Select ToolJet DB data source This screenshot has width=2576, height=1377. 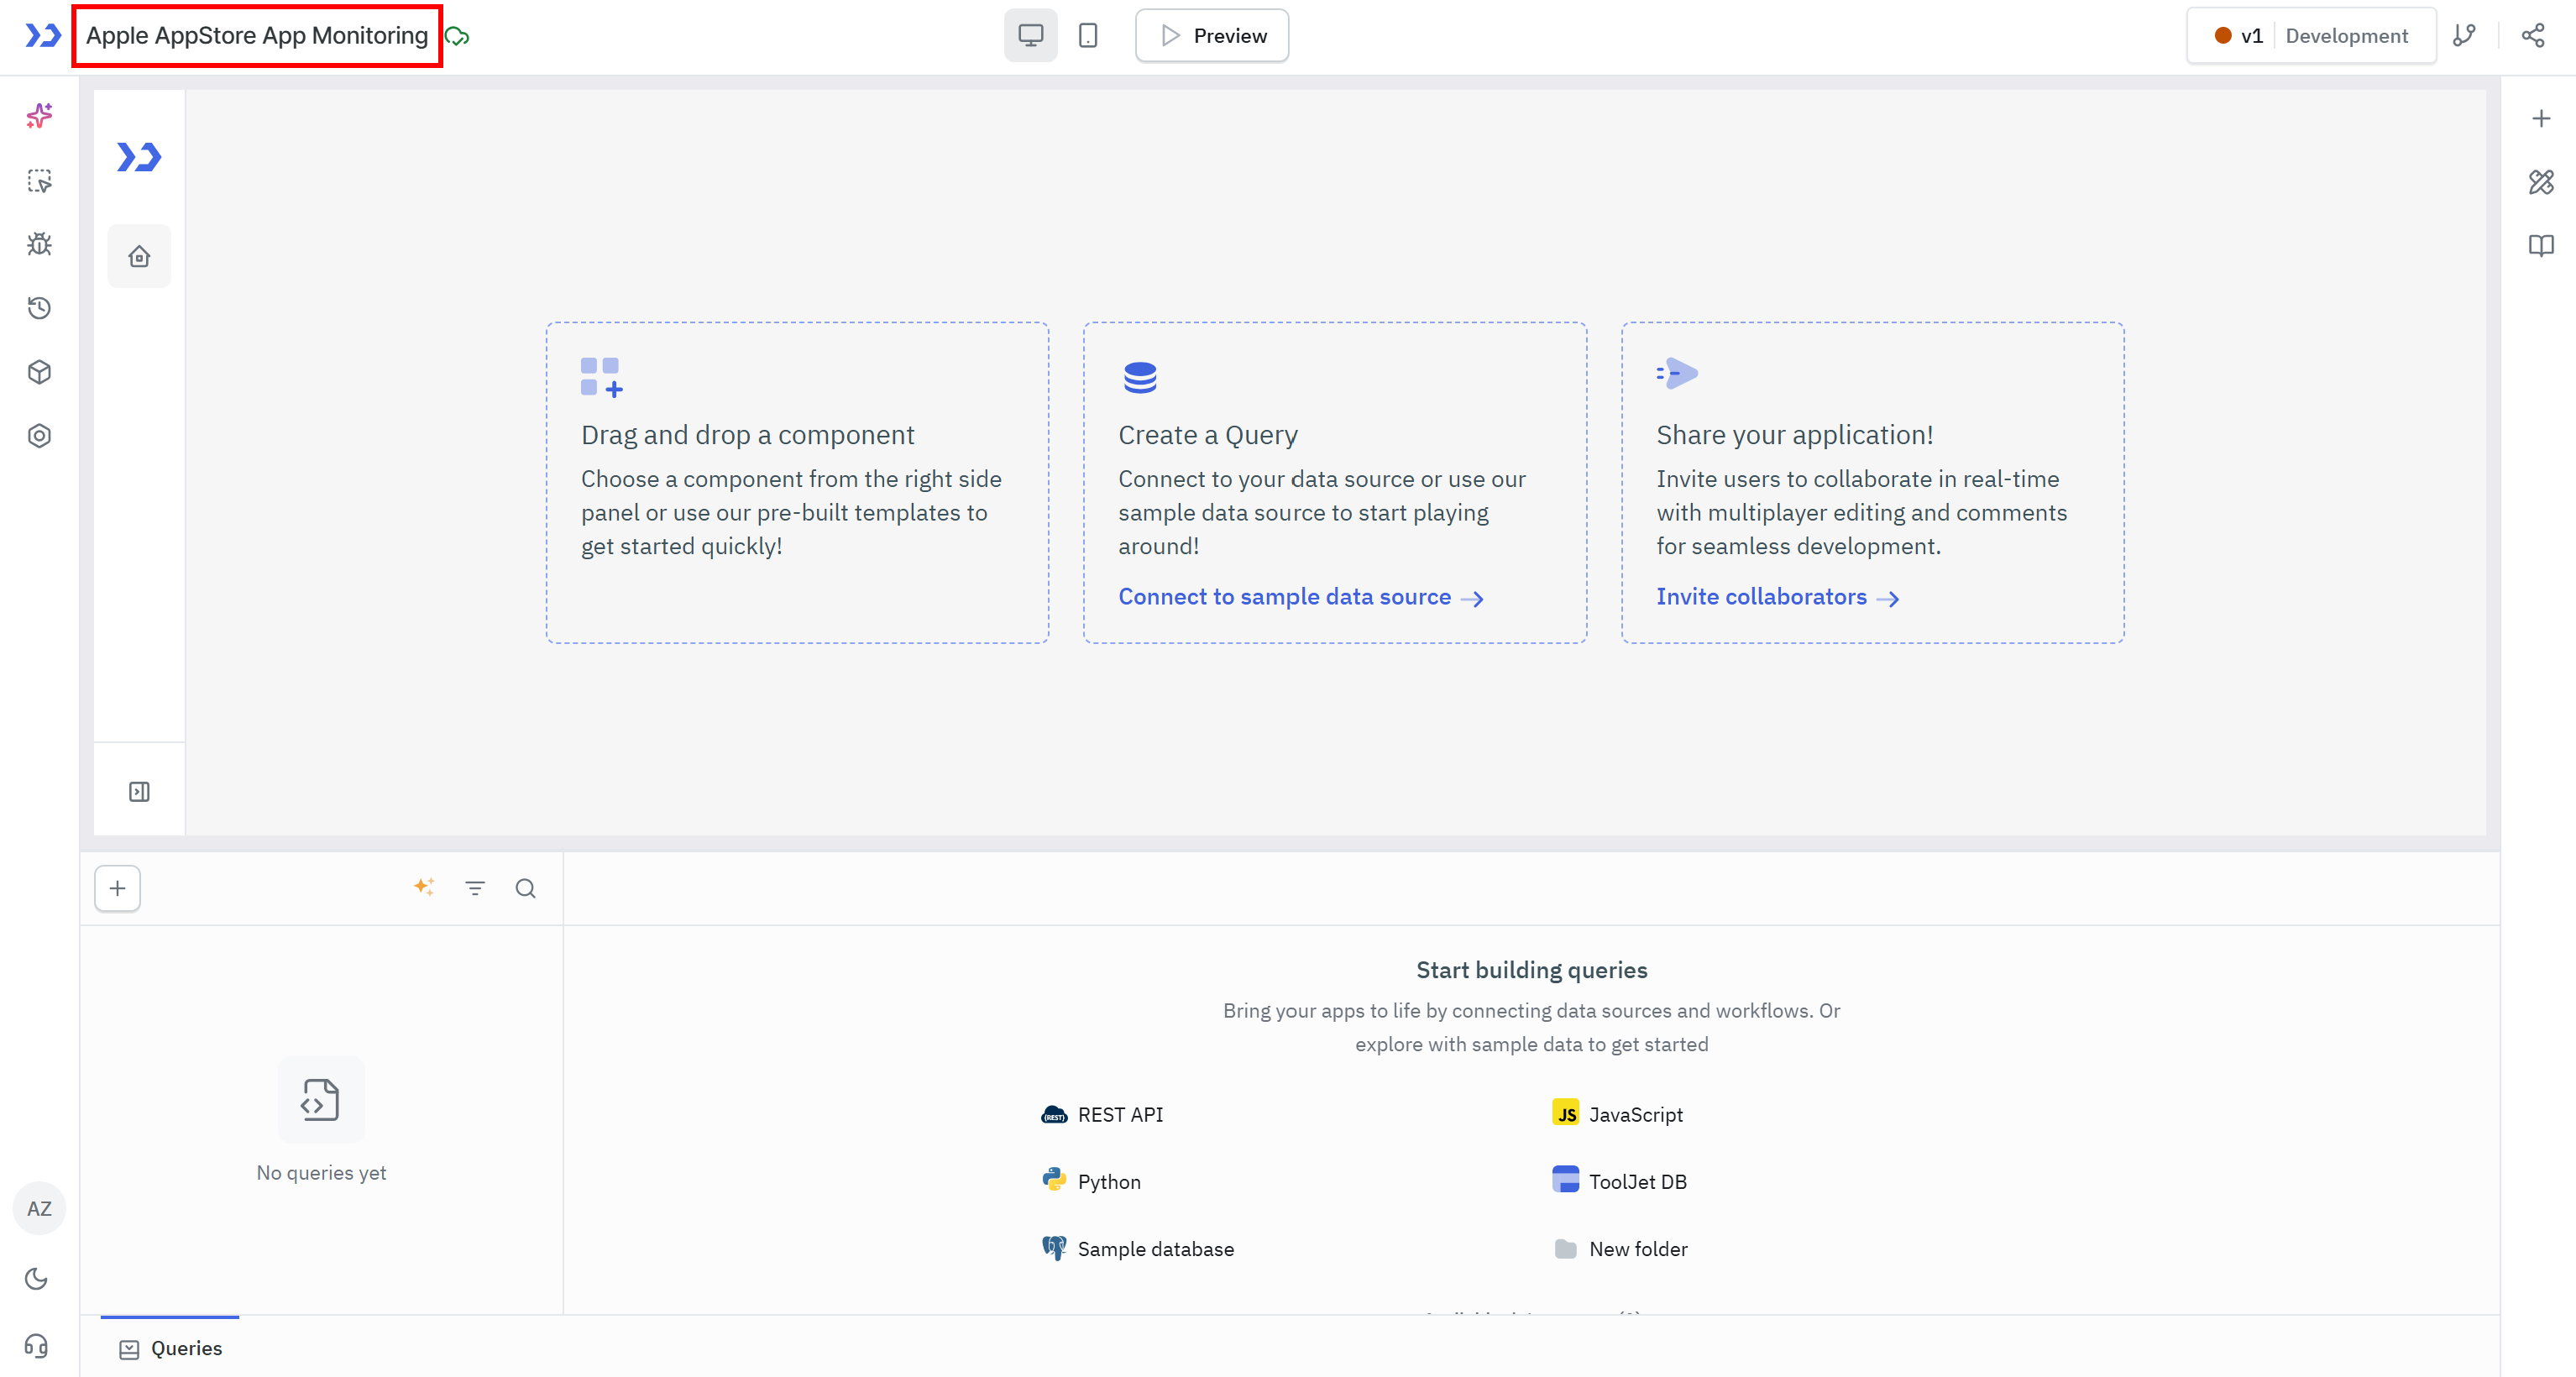pos(1619,1181)
